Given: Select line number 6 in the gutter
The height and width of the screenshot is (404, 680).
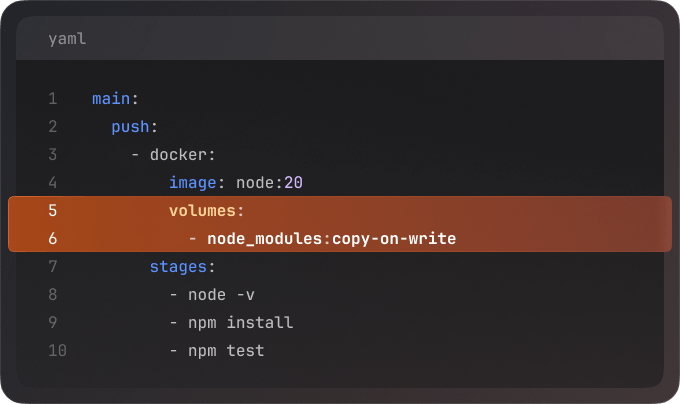Looking at the screenshot, I should 52,239.
